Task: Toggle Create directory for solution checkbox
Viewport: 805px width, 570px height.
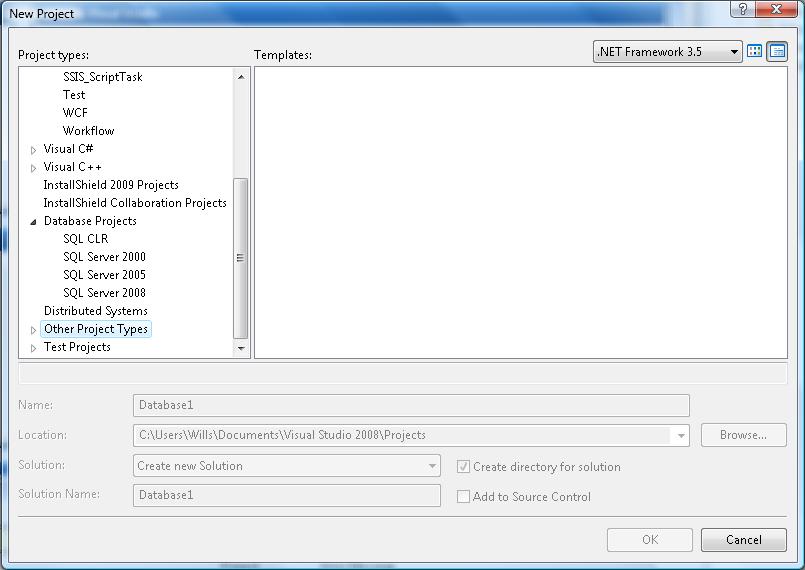Action: (463, 466)
